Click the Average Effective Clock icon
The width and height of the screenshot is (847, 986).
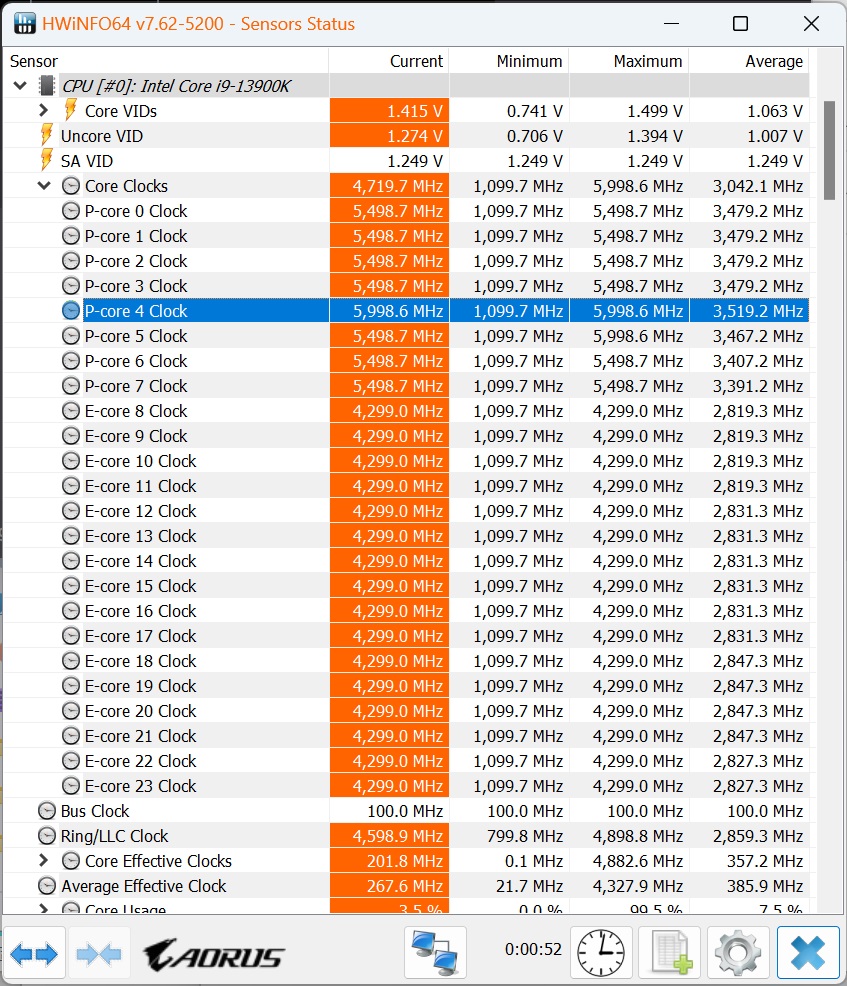(x=47, y=885)
